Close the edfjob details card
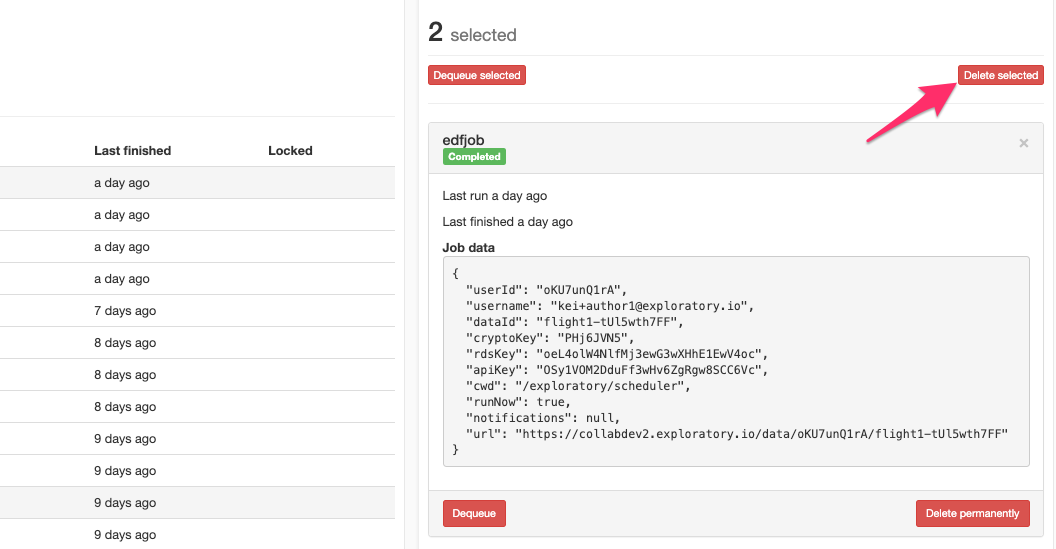This screenshot has width=1056, height=549. pyautogui.click(x=1023, y=143)
